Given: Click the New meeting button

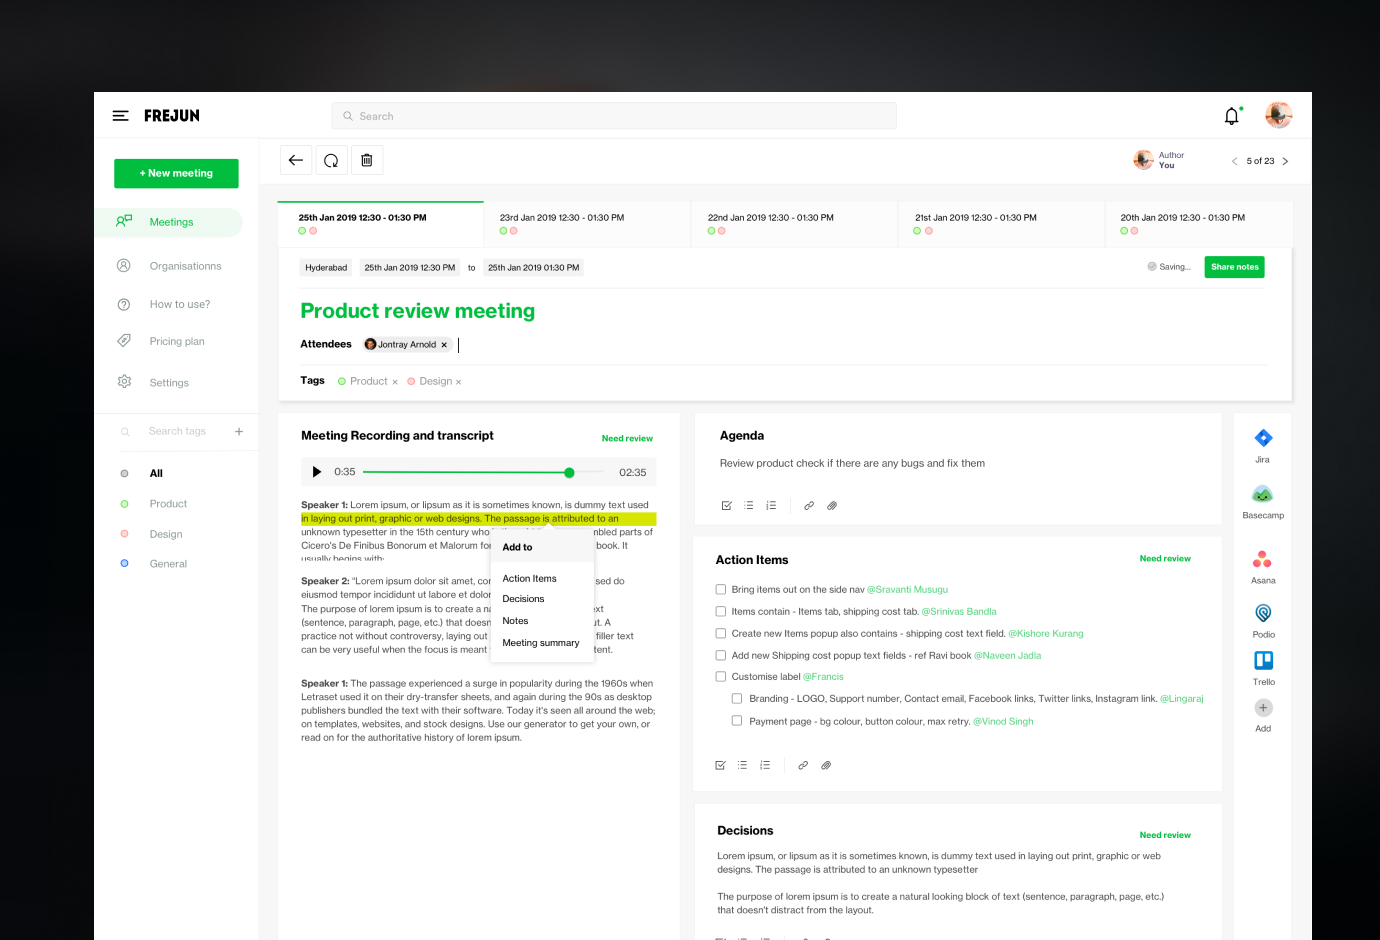Looking at the screenshot, I should pyautogui.click(x=176, y=173).
